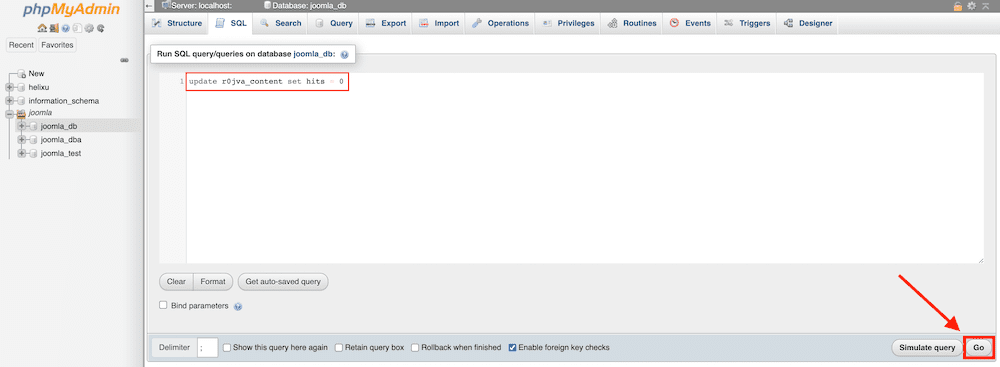
Task: Open the Search tab
Action: pos(281,23)
